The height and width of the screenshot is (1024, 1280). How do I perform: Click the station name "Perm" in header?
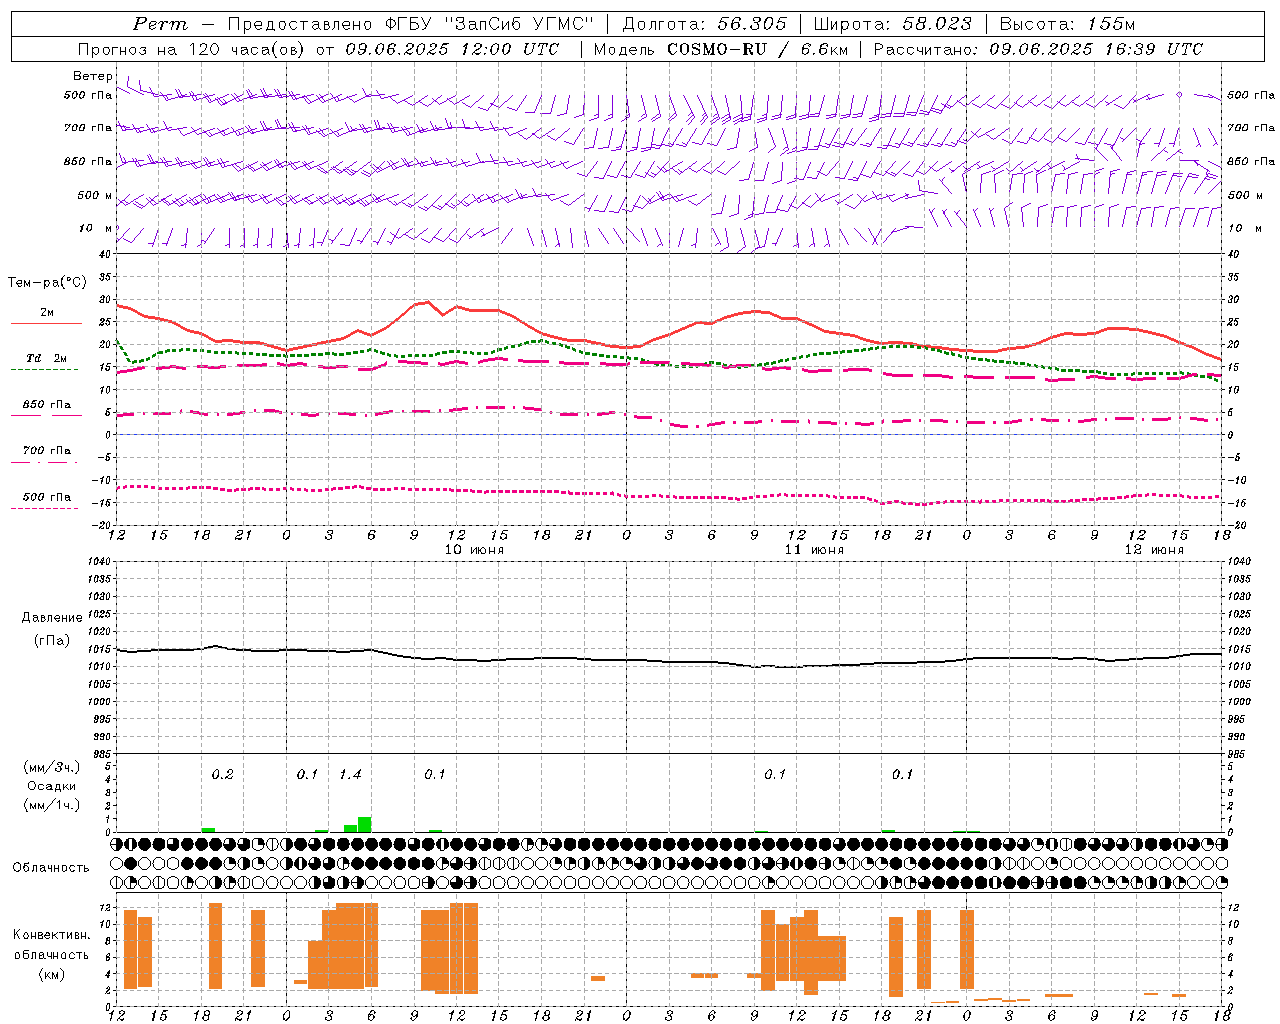[160, 24]
